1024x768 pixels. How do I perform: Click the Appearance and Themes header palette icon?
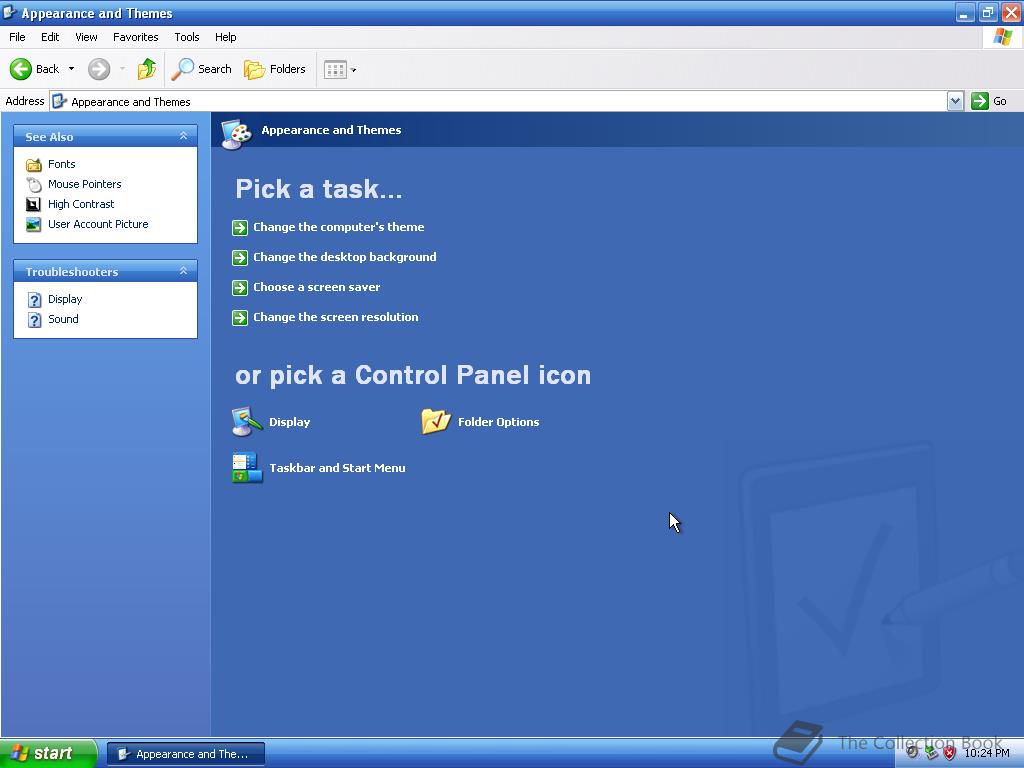click(x=236, y=135)
